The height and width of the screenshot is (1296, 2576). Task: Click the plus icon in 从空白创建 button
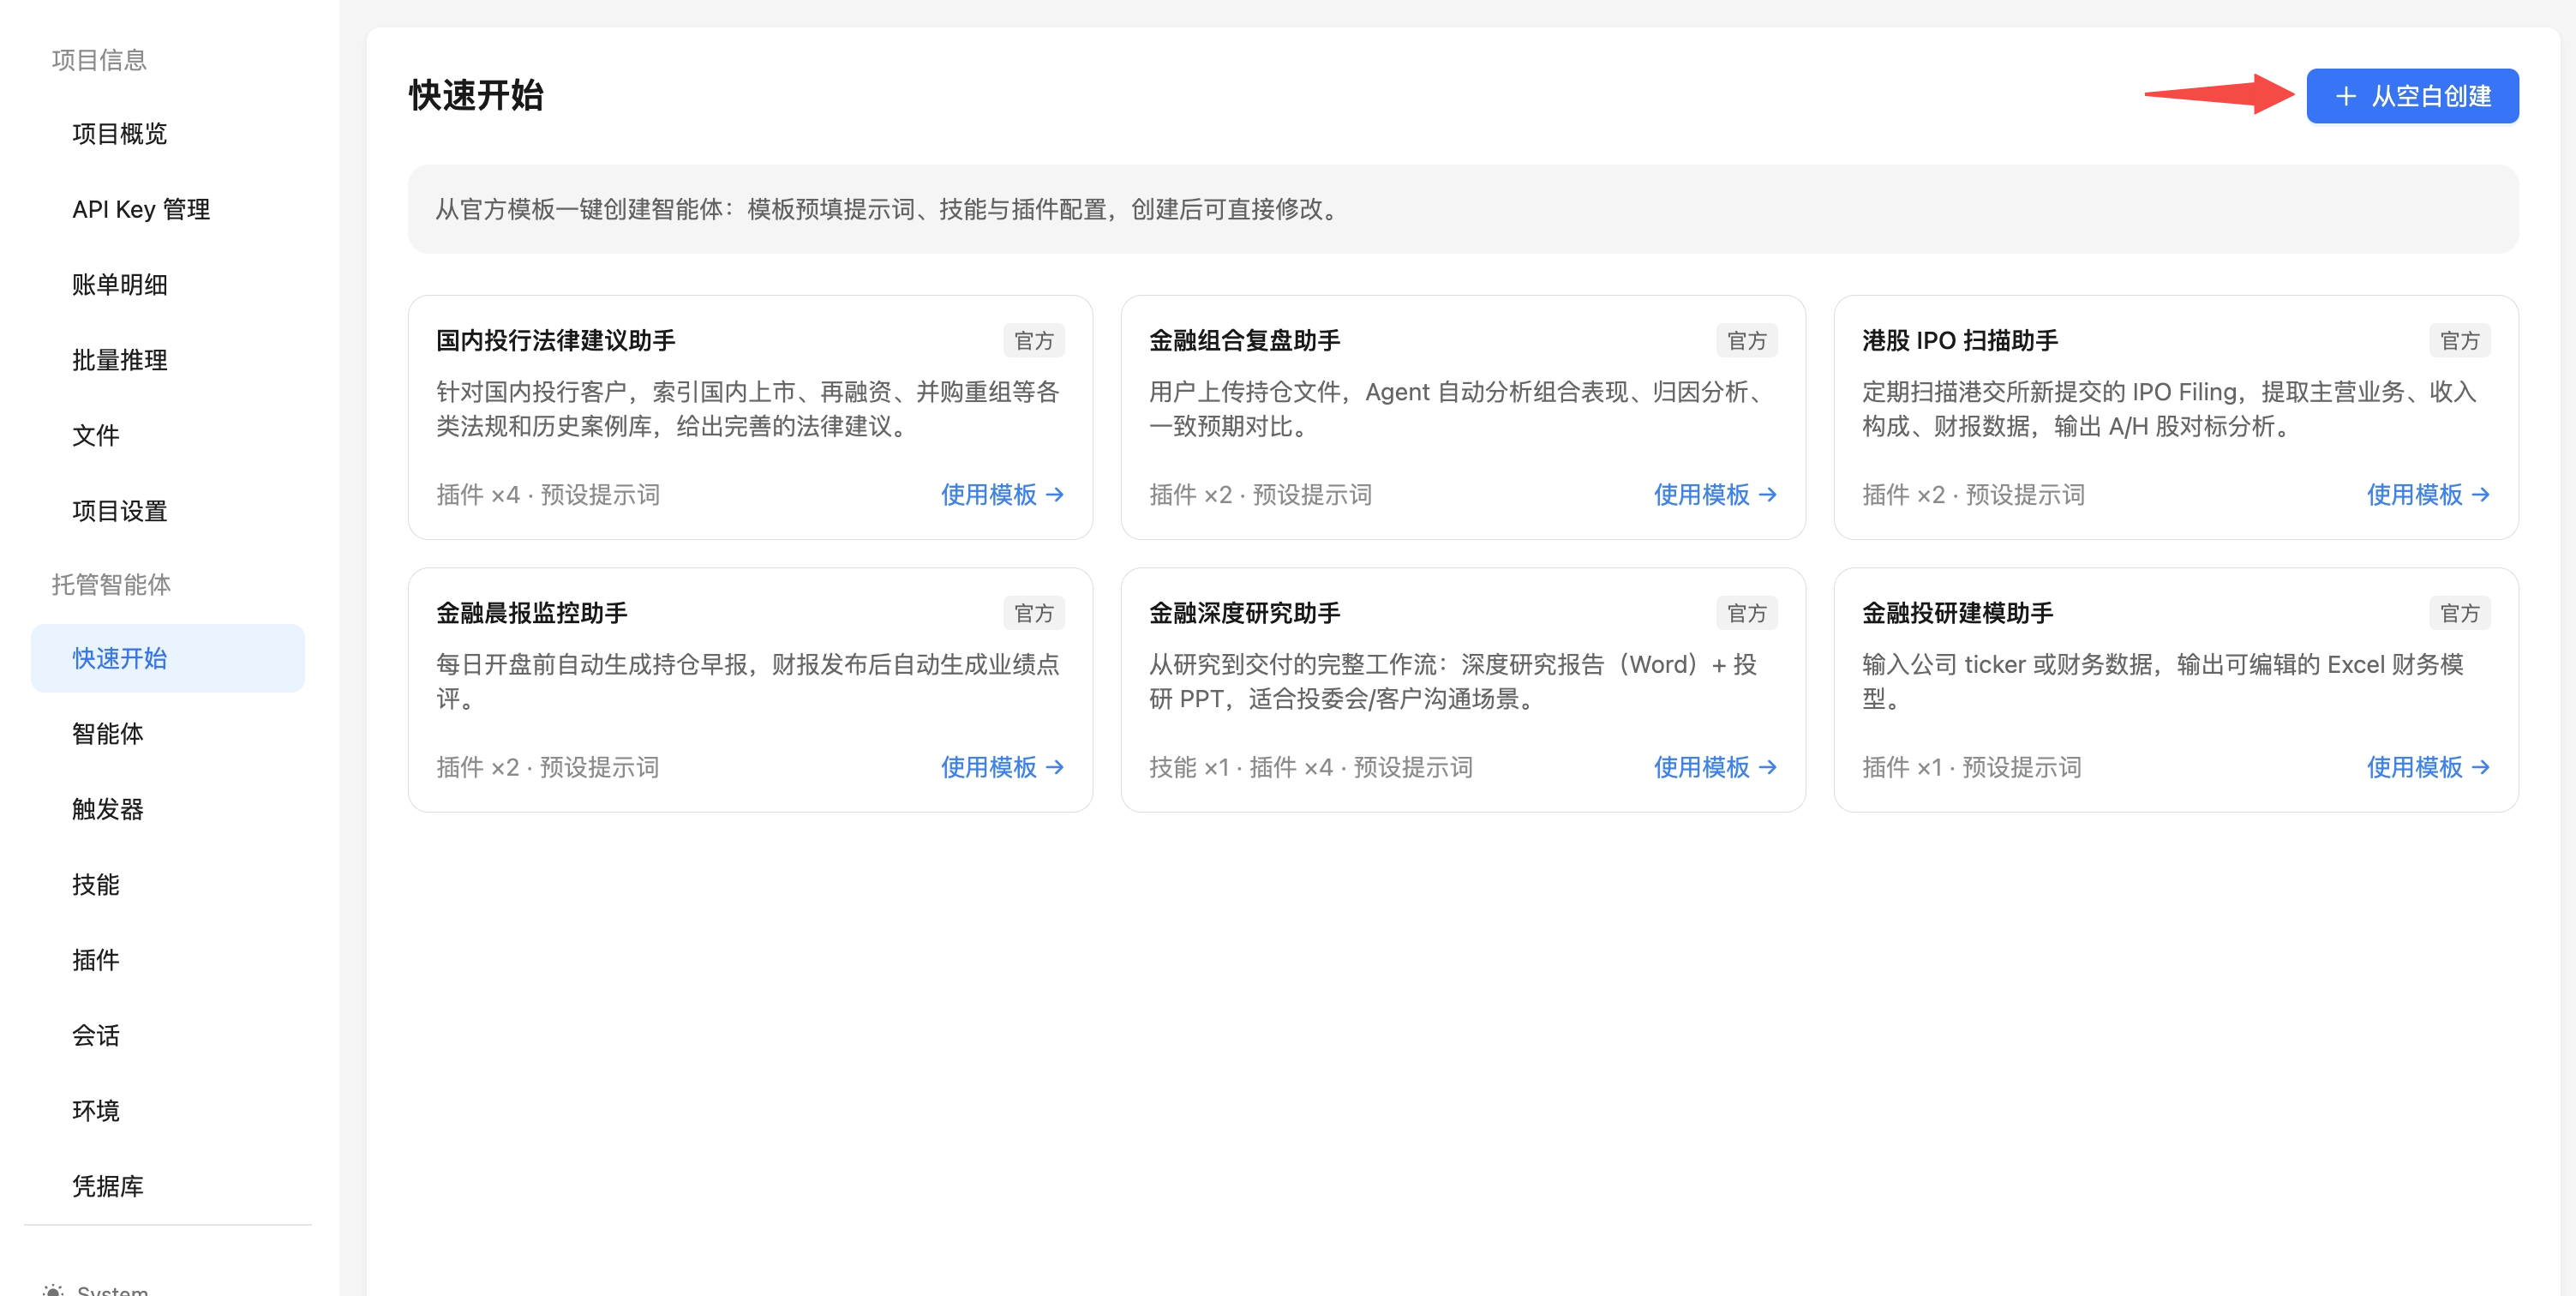[x=2346, y=96]
